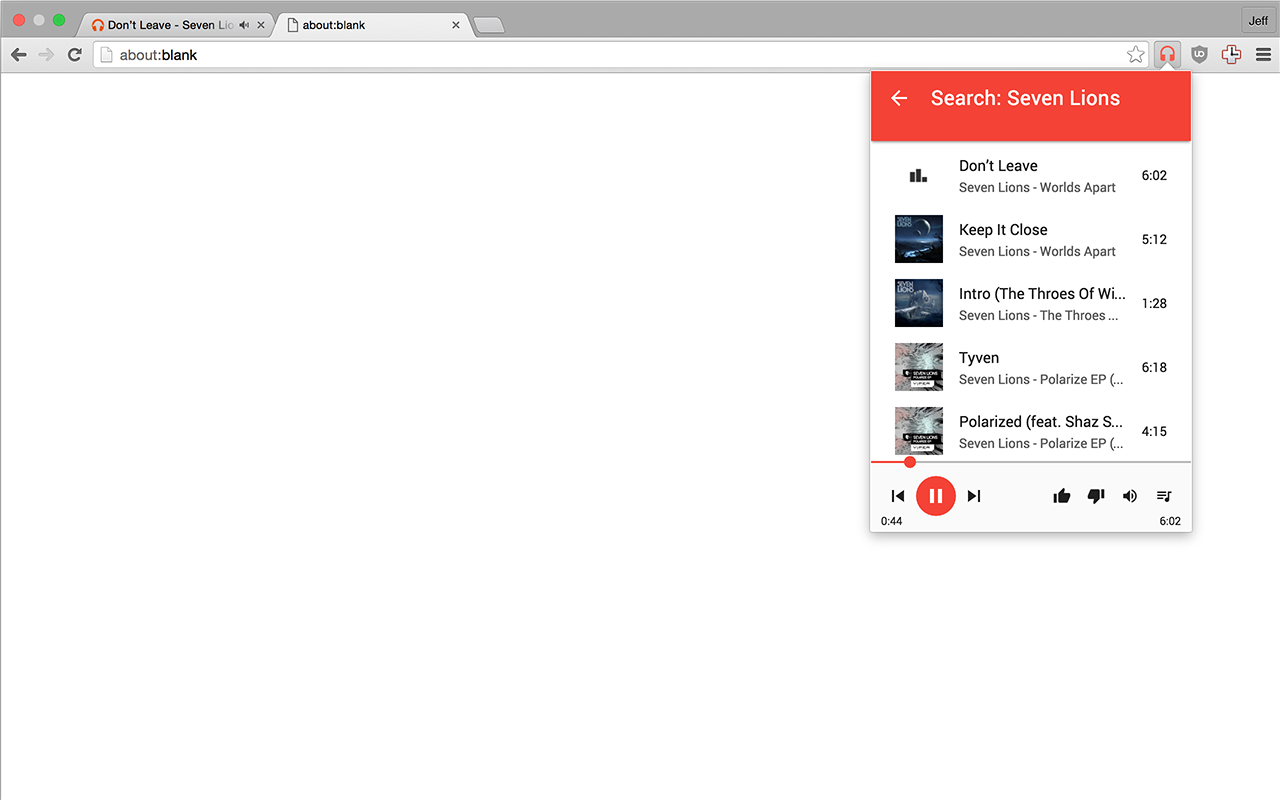Screen dimensions: 1280x800
Task: Reload the page
Action: pyautogui.click(x=74, y=55)
